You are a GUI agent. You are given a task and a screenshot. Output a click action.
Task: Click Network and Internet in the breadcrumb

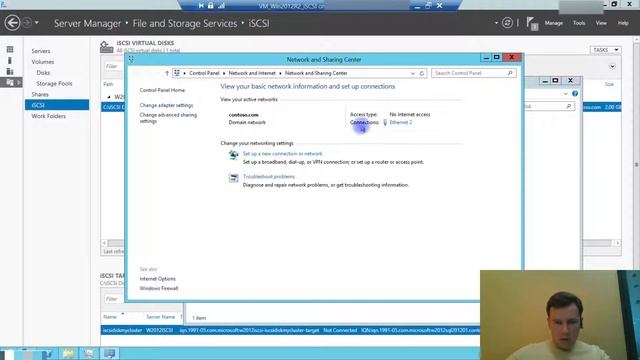pos(252,73)
